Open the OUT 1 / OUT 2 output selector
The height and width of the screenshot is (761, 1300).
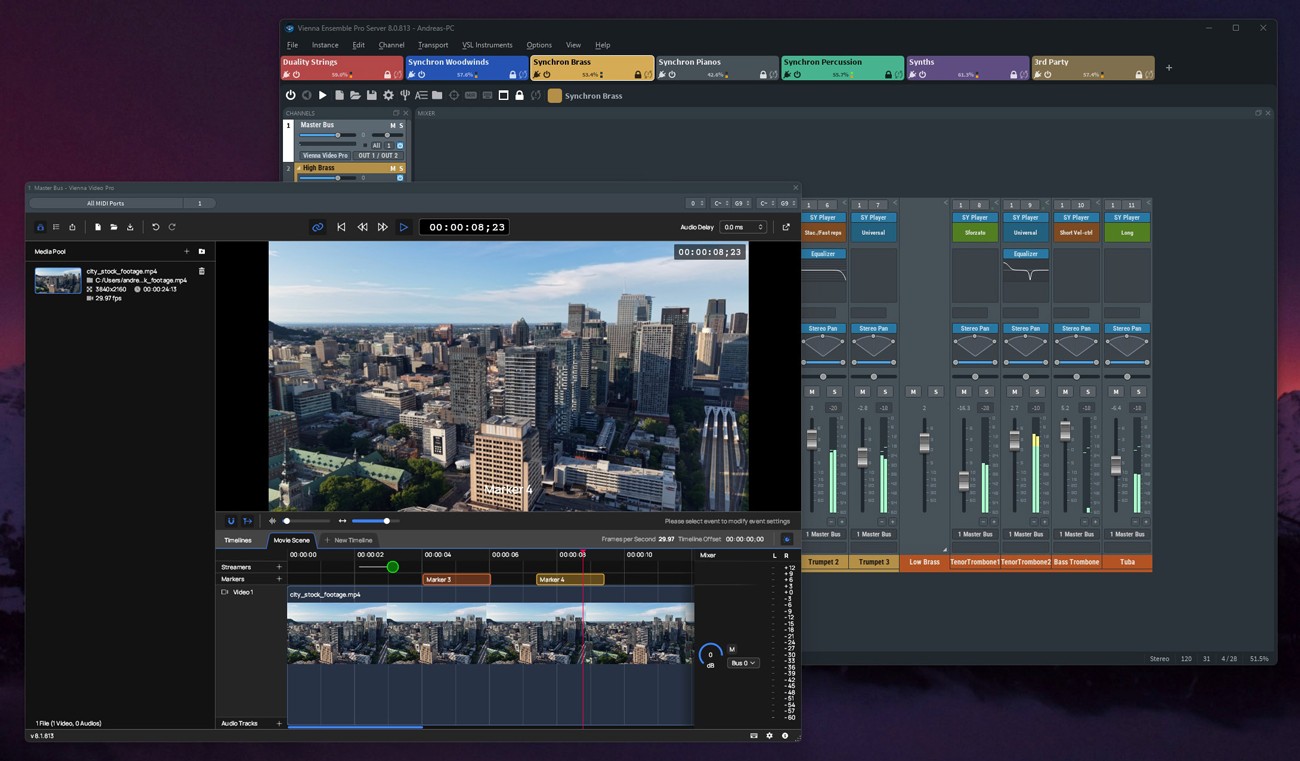tap(379, 156)
